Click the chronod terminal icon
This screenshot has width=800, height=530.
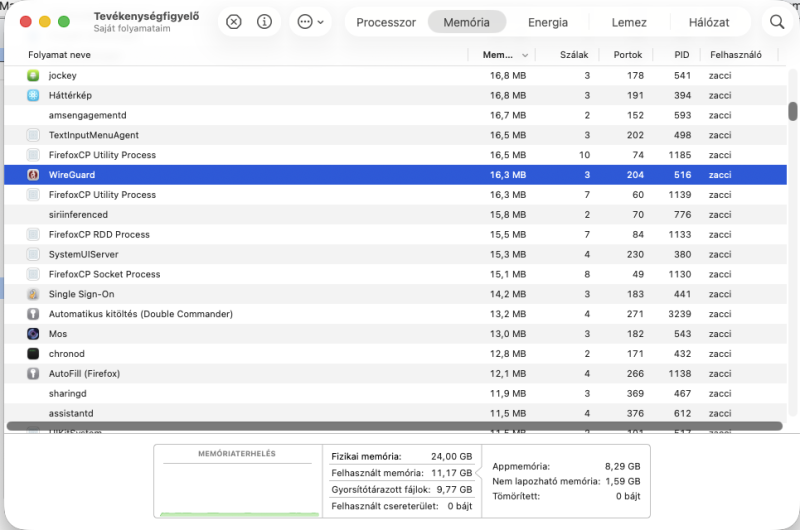tap(33, 354)
